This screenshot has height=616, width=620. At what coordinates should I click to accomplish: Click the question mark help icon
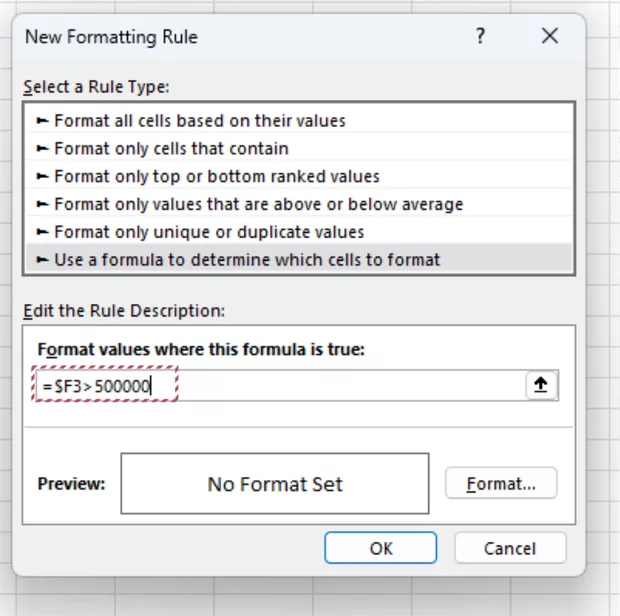point(481,37)
